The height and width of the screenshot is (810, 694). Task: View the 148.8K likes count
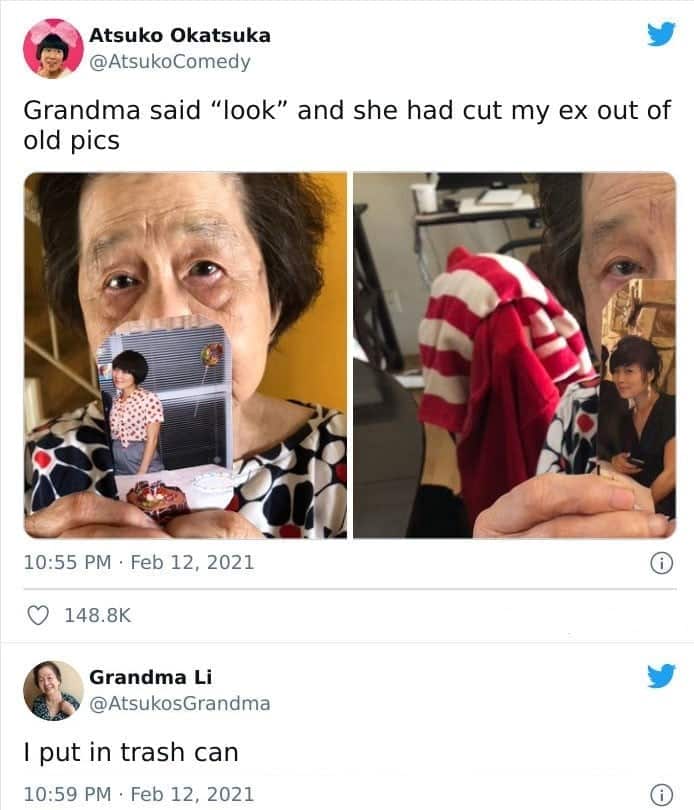(98, 615)
